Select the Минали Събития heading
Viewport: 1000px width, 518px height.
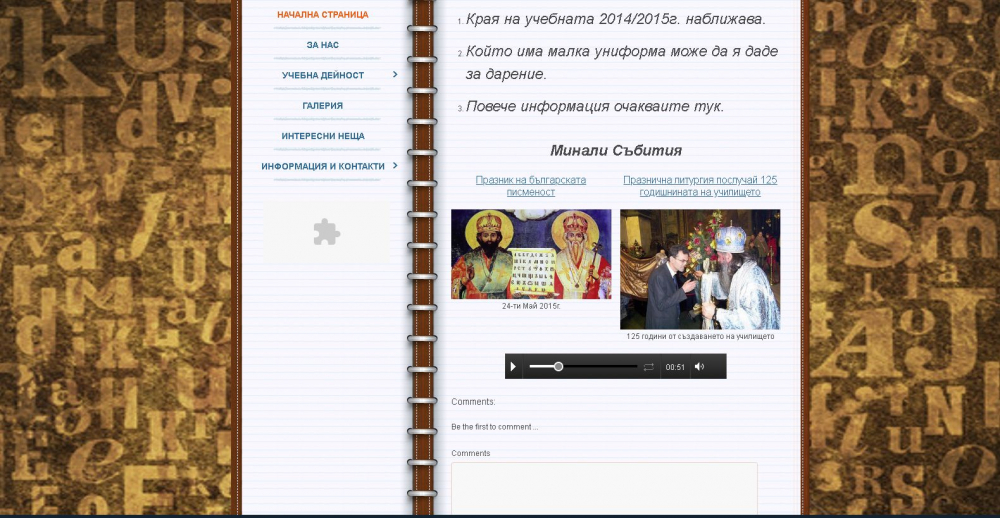615,151
